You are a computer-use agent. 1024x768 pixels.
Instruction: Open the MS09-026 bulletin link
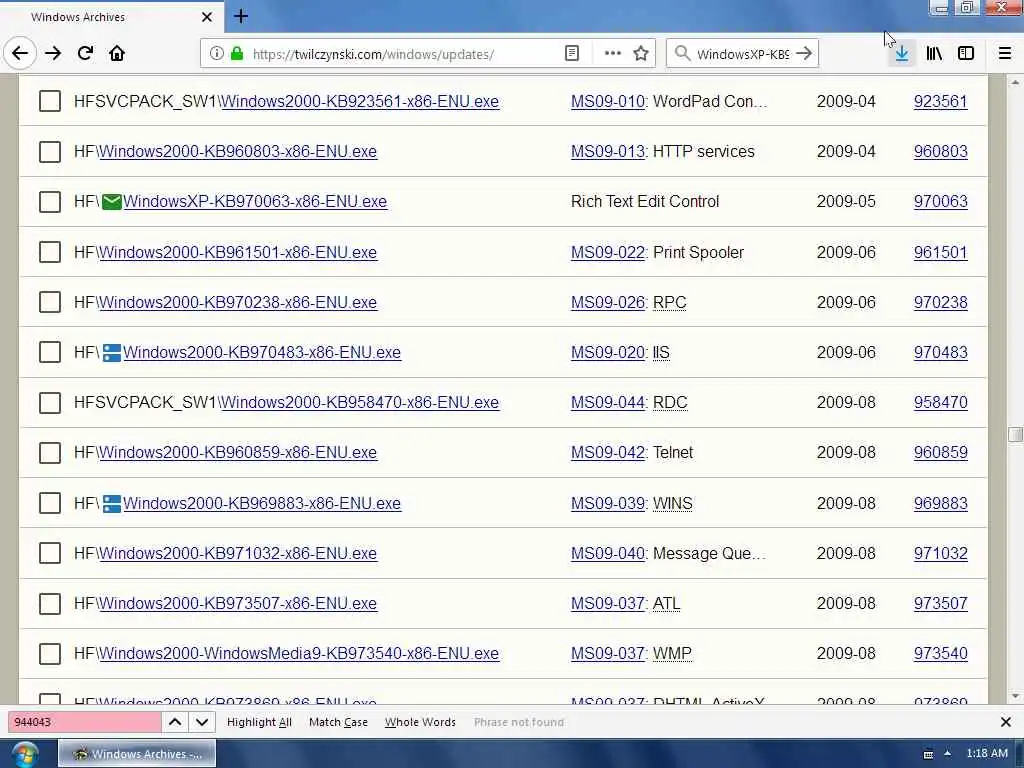pyautogui.click(x=607, y=302)
